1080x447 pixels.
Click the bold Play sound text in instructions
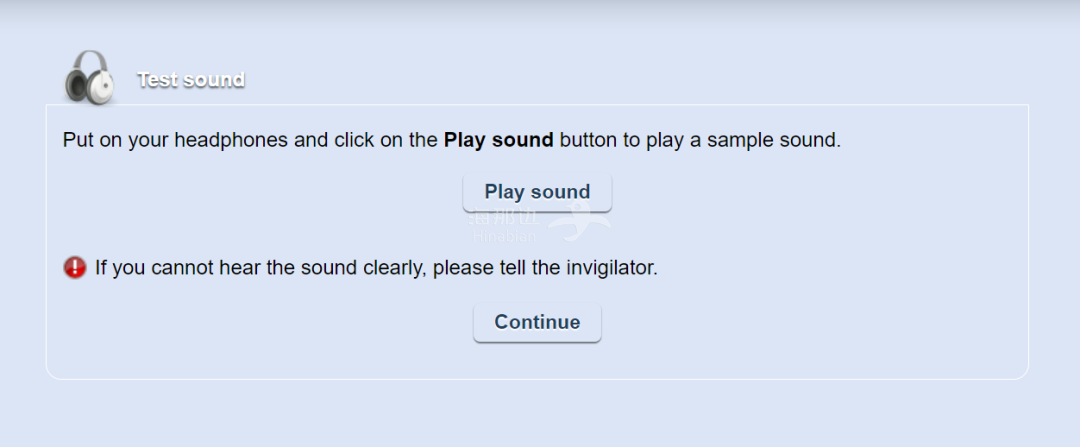tap(499, 140)
